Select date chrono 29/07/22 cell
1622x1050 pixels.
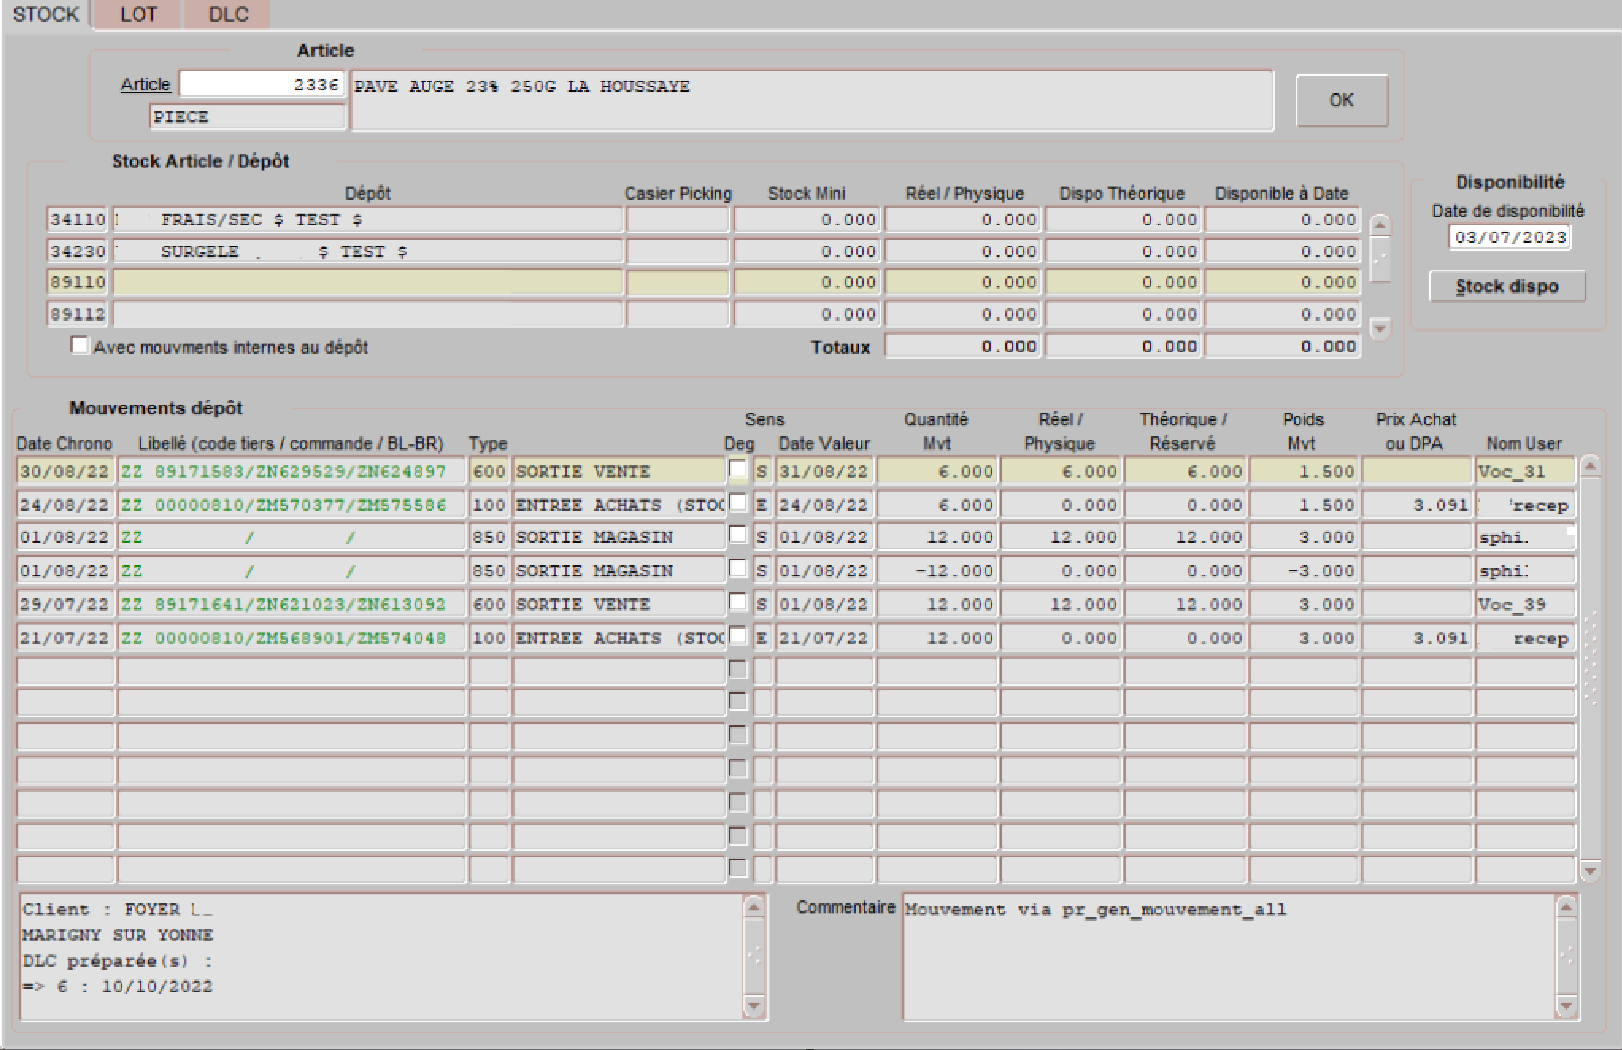(65, 604)
